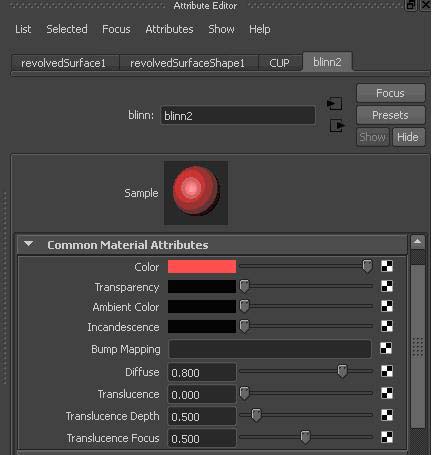Click the Hide button
This screenshot has width=438, height=455.
pyautogui.click(x=408, y=137)
